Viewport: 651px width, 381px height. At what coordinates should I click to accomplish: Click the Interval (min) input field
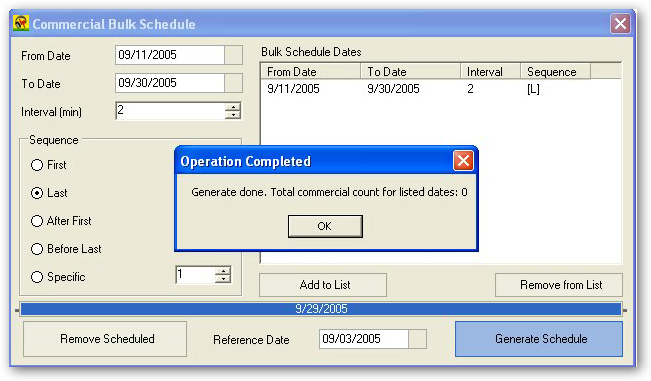click(170, 111)
